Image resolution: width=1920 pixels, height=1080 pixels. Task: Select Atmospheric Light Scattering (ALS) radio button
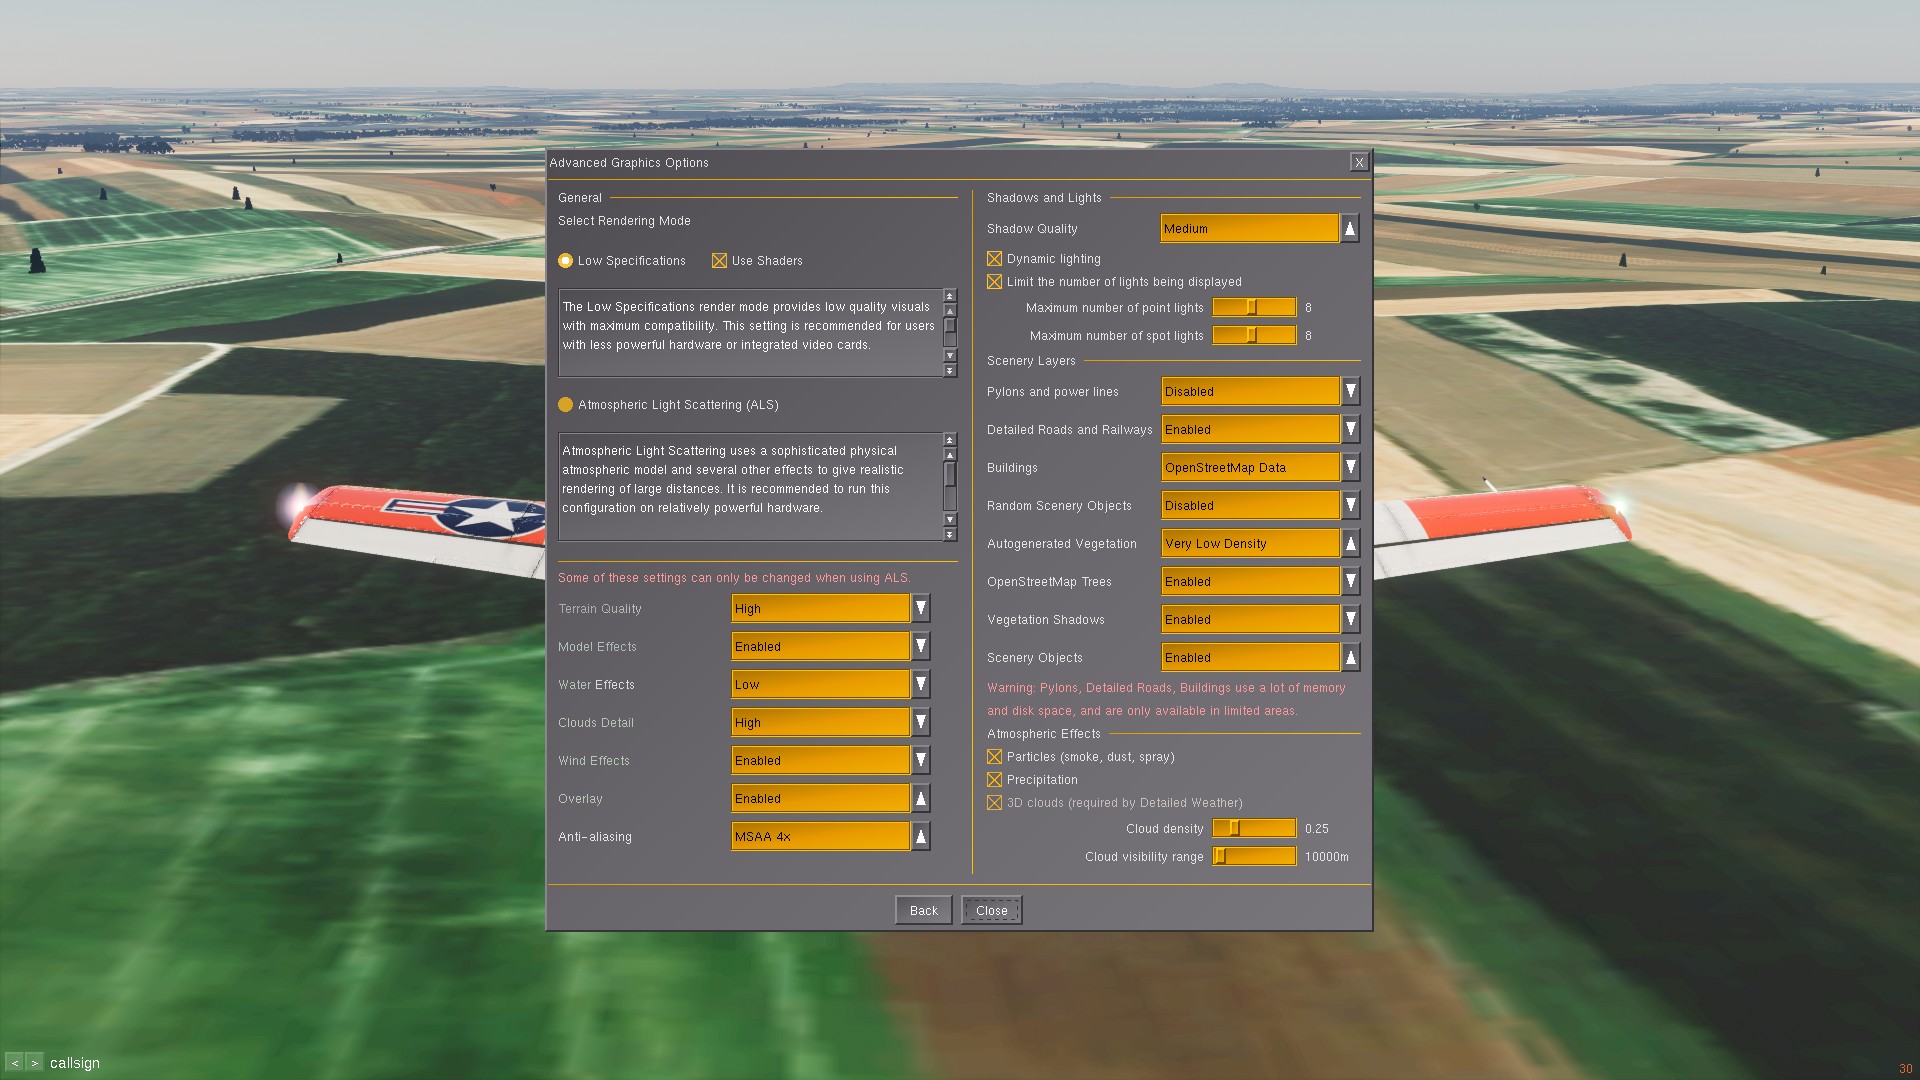click(566, 405)
